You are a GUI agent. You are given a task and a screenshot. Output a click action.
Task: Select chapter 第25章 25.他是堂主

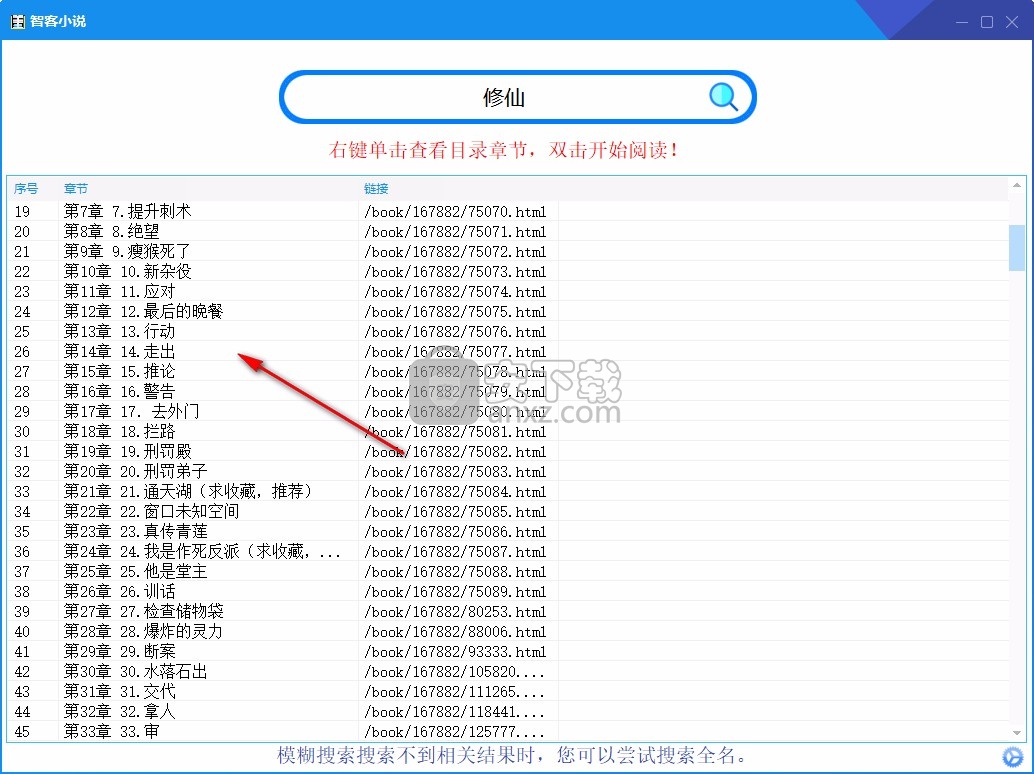coord(135,572)
